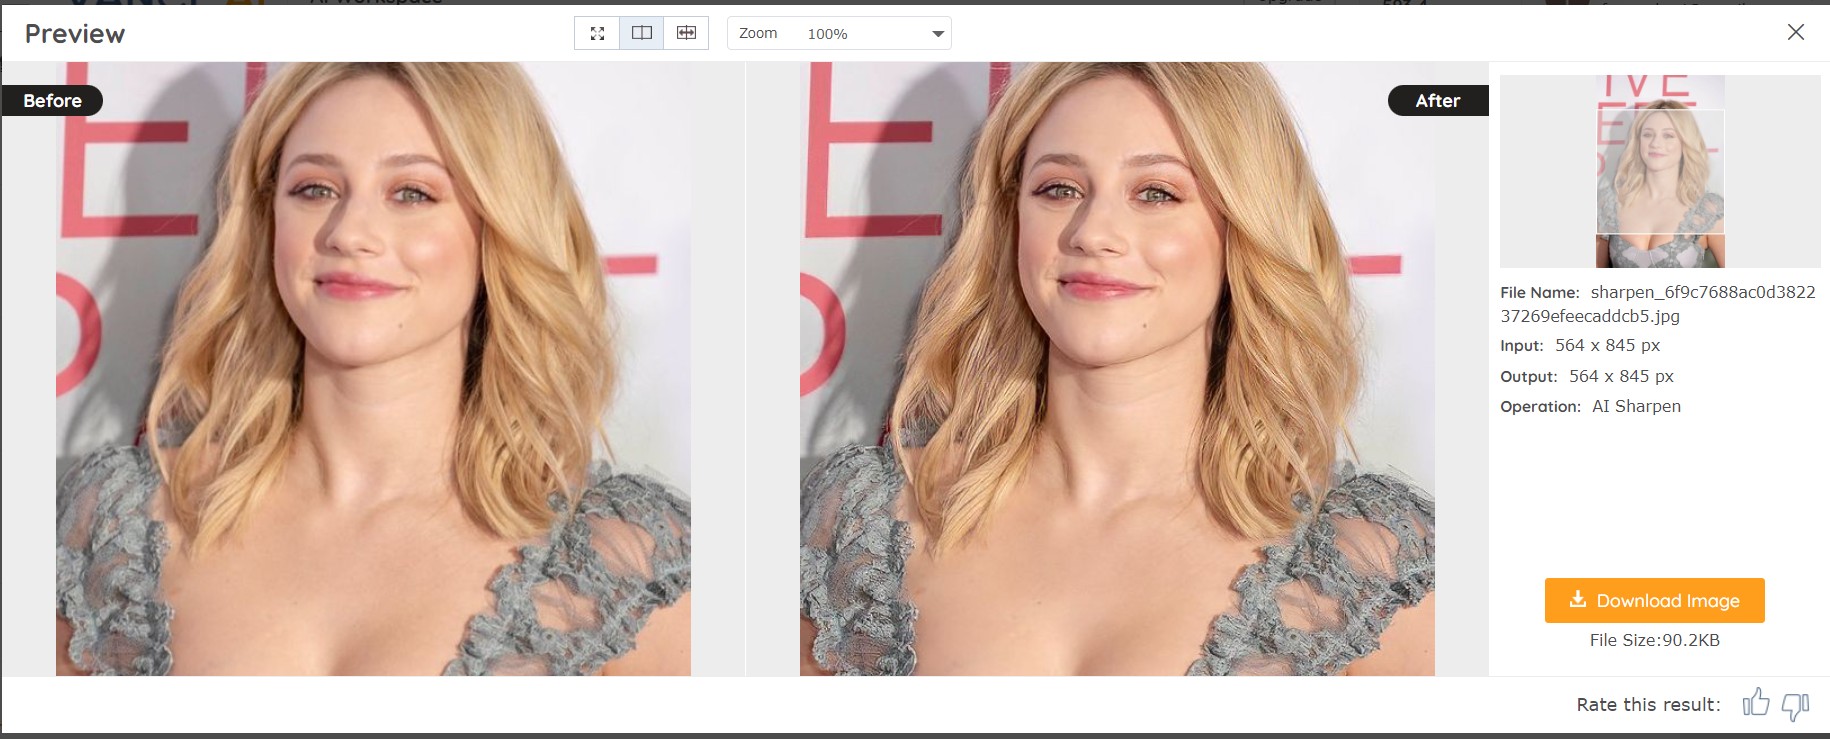Click the navigator thumbnail preview

1660,171
